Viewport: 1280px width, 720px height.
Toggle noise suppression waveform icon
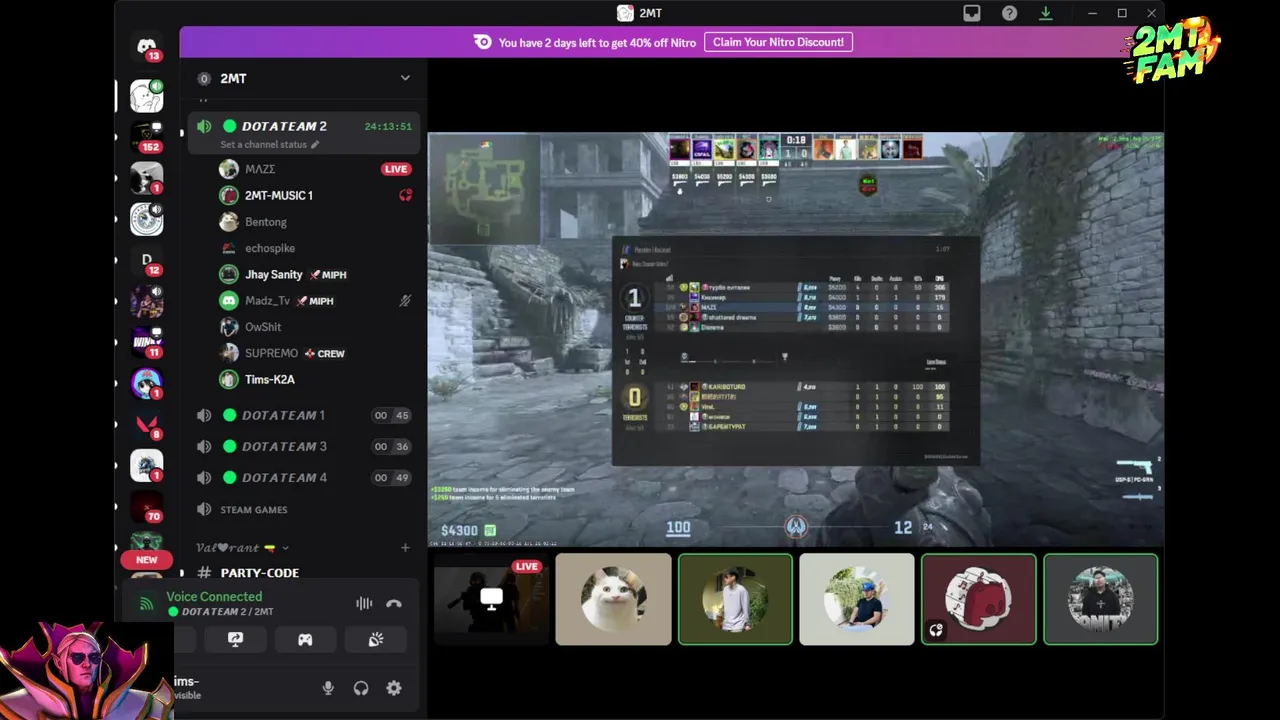(x=364, y=603)
